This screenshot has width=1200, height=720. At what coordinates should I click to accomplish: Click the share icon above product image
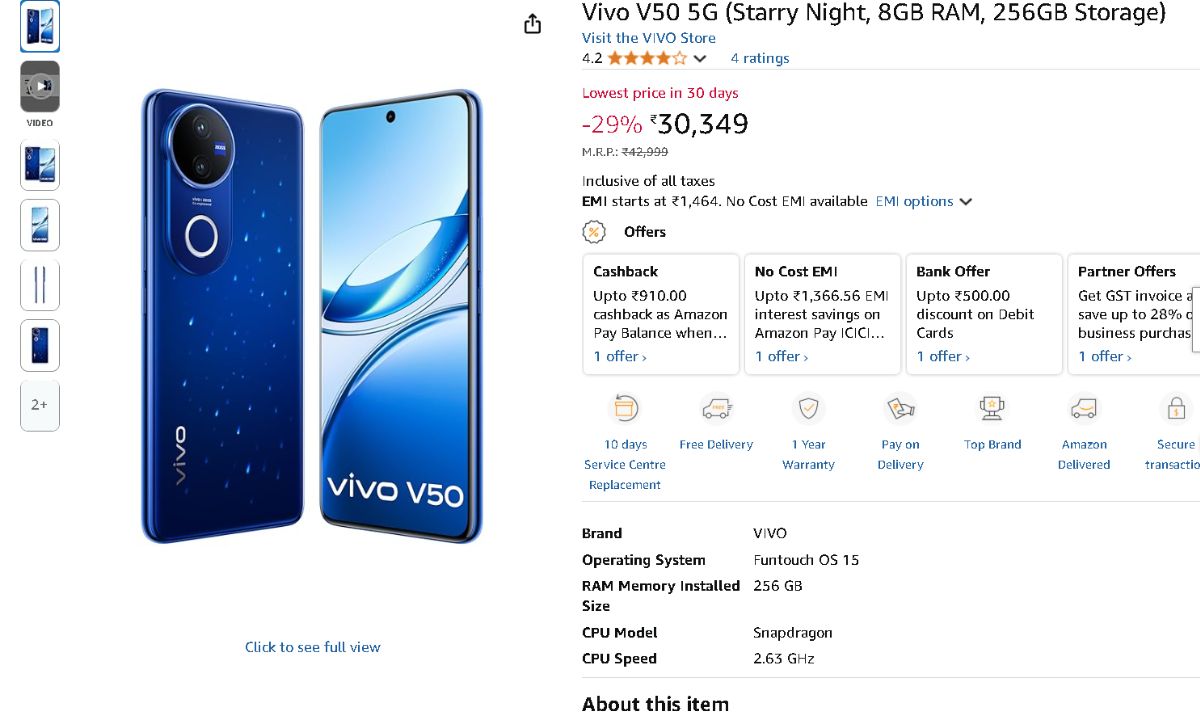(x=533, y=24)
